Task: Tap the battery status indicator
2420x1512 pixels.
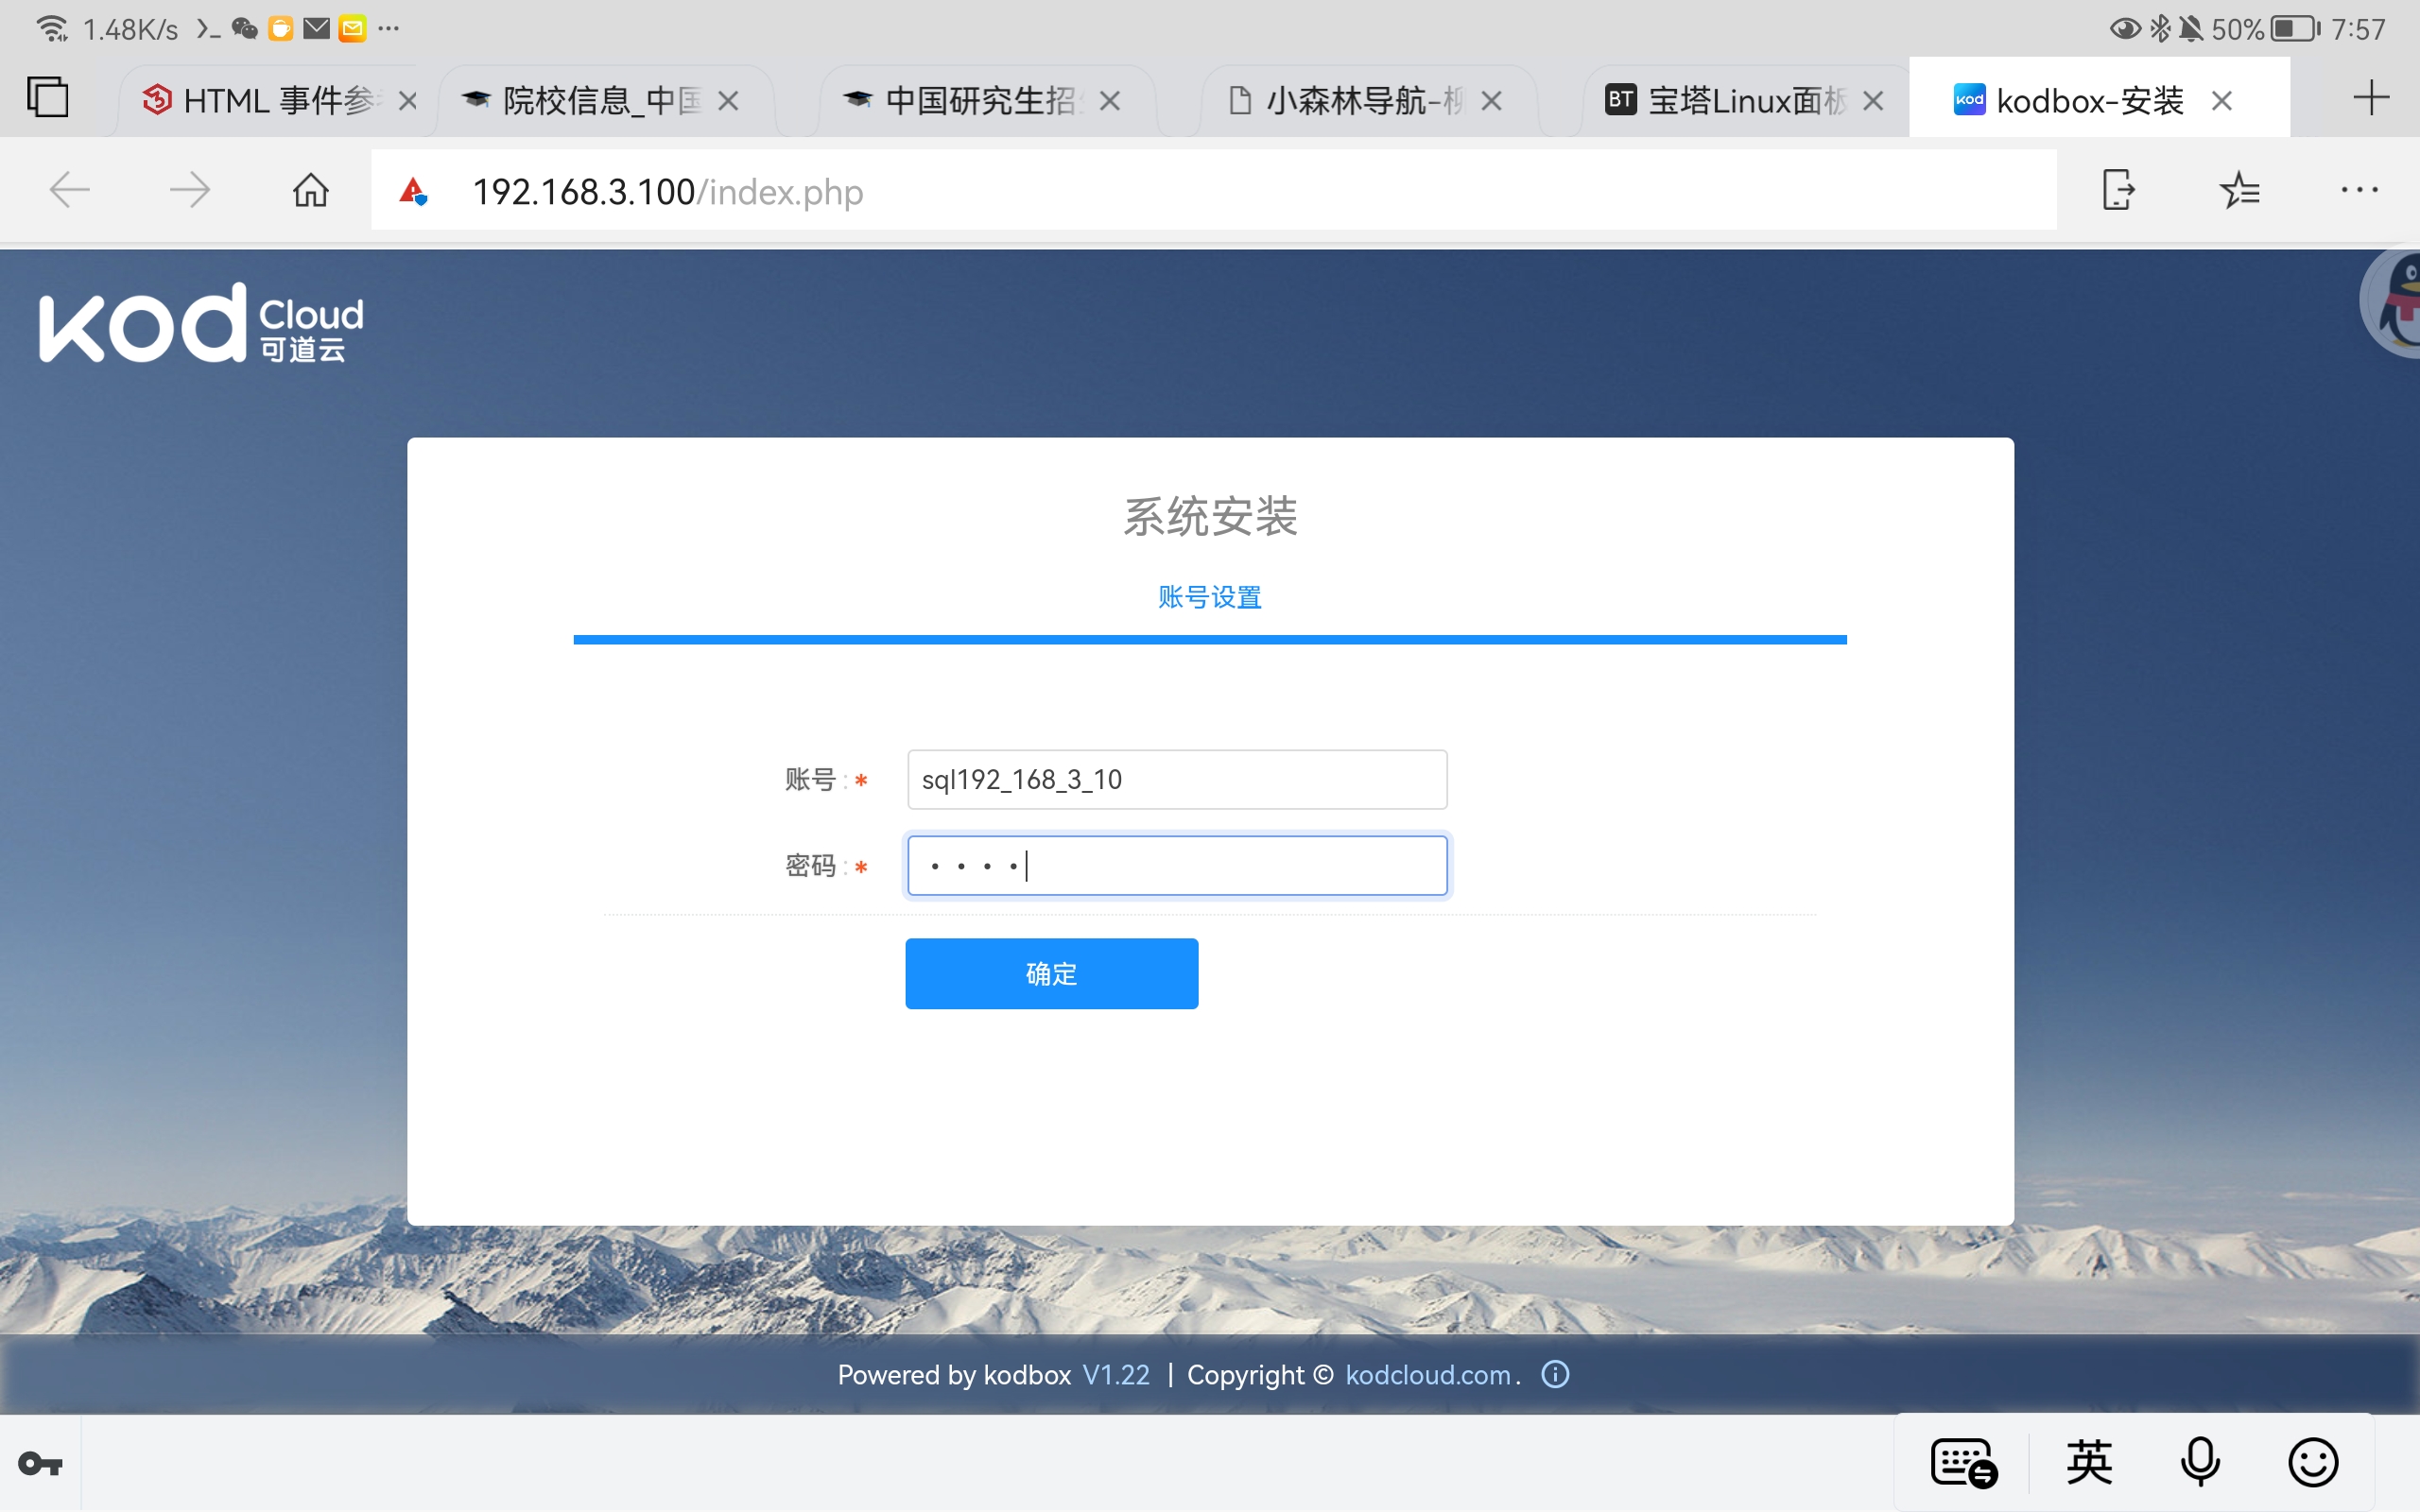Action: (x=2296, y=28)
